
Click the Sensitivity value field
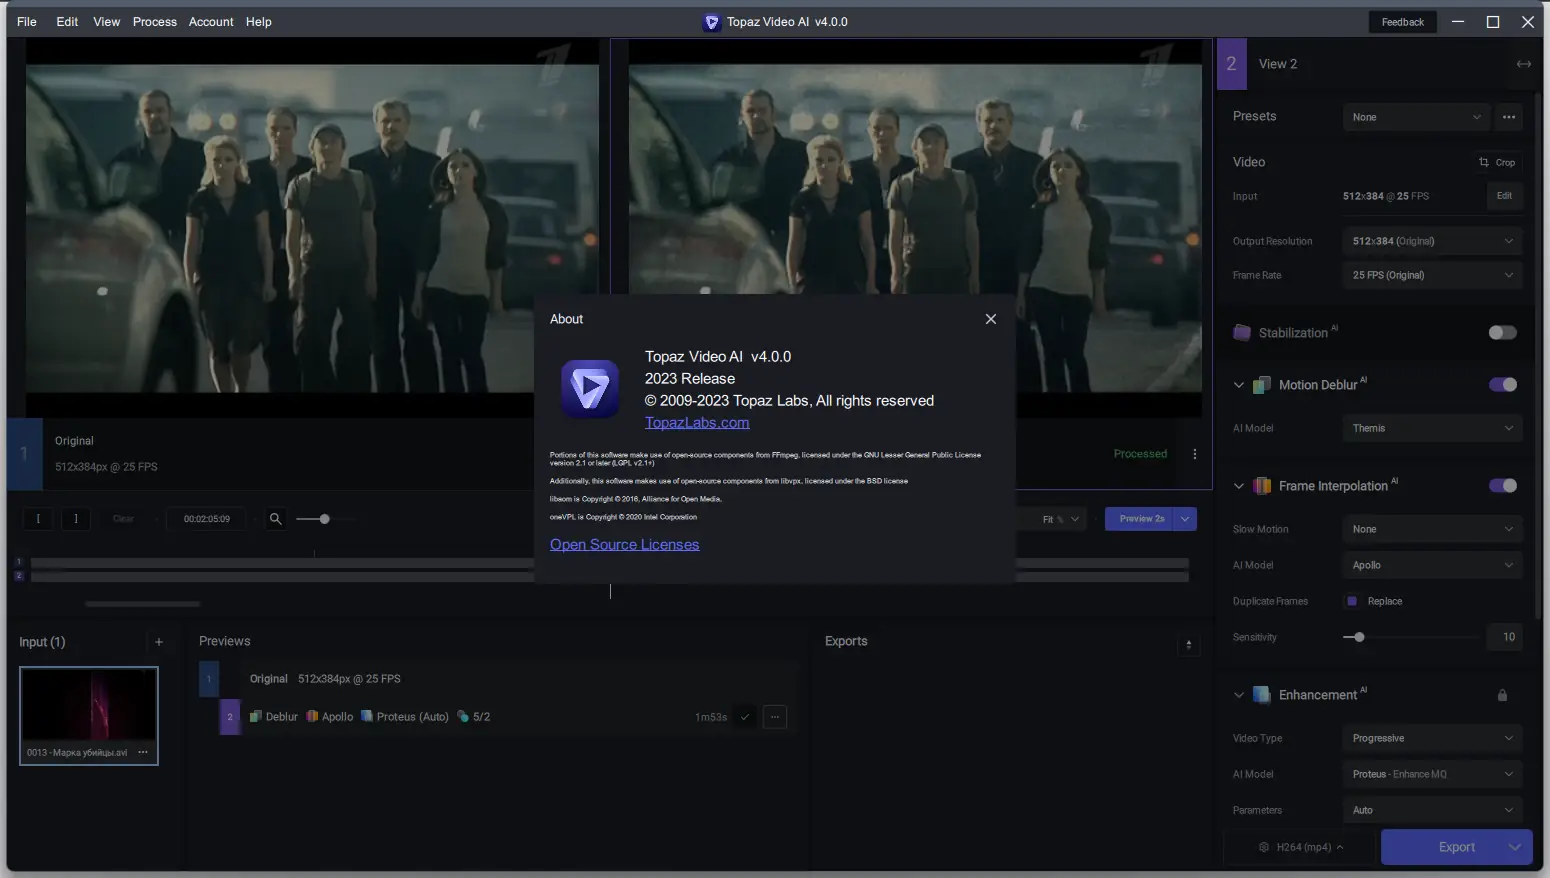pos(1505,637)
